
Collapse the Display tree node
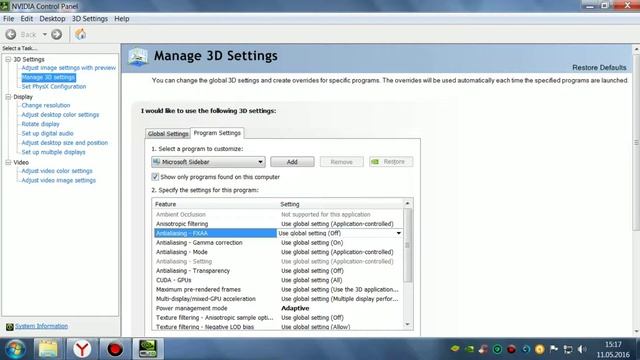pyautogui.click(x=8, y=97)
